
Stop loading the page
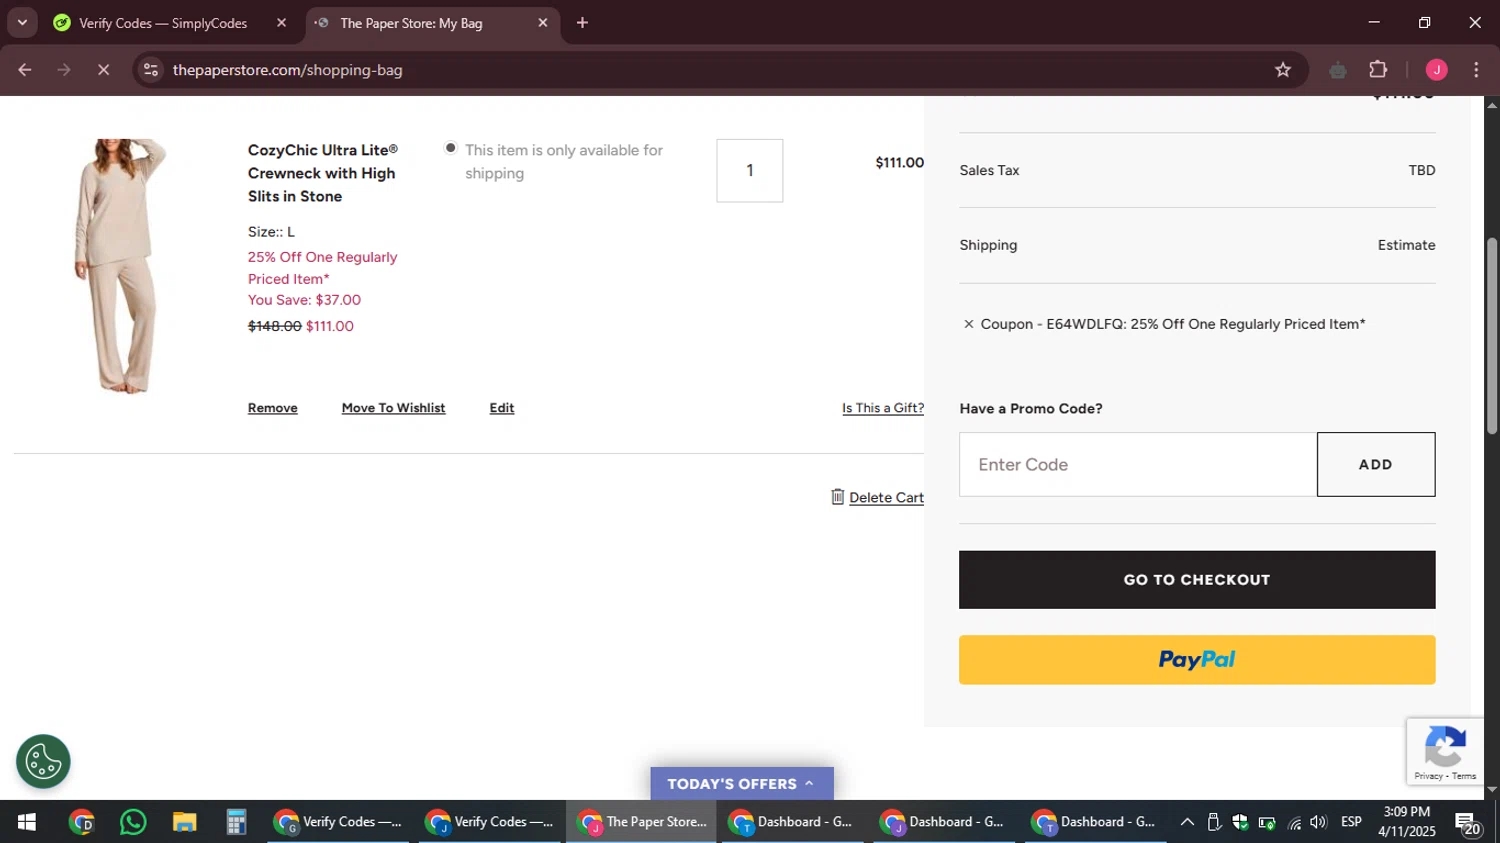point(103,70)
